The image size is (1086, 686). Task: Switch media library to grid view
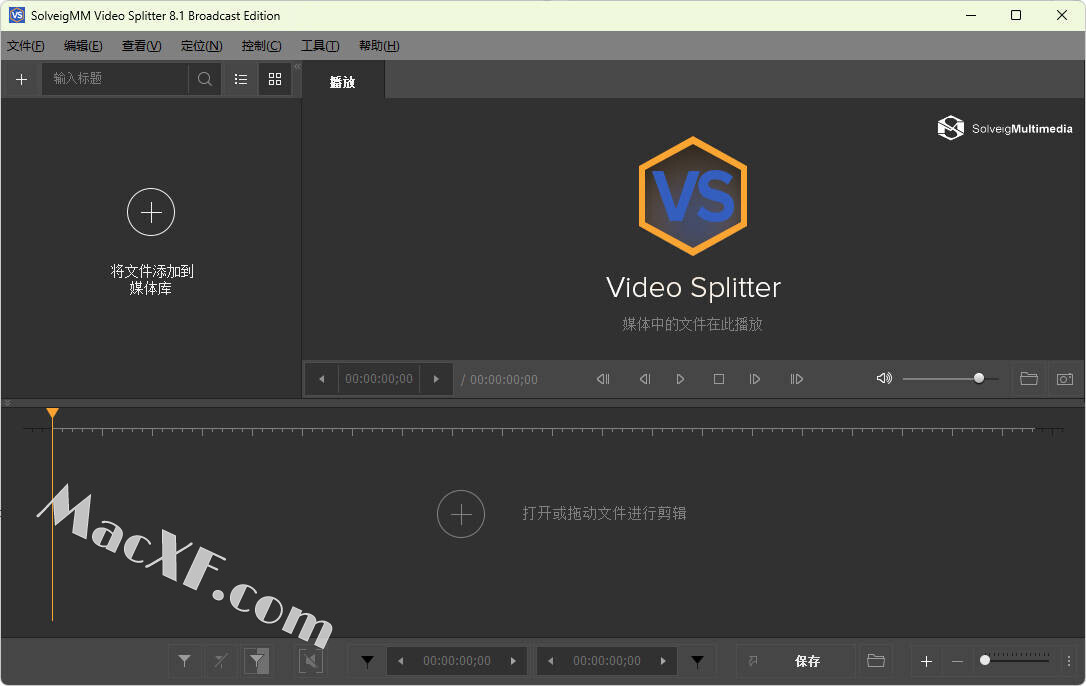click(275, 79)
